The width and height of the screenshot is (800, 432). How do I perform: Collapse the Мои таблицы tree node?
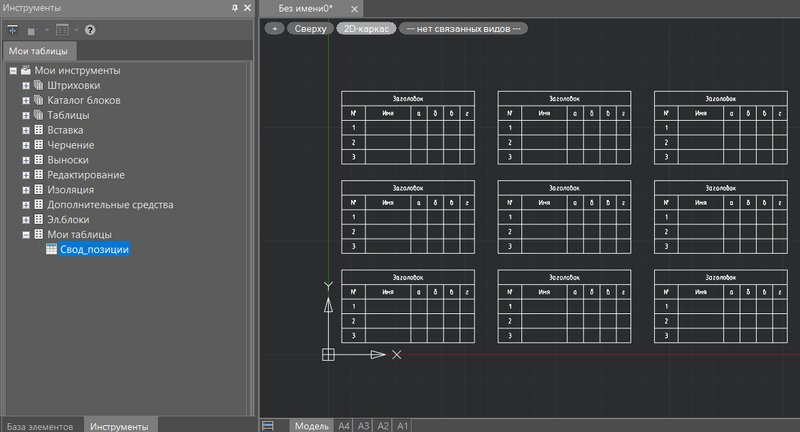26,235
